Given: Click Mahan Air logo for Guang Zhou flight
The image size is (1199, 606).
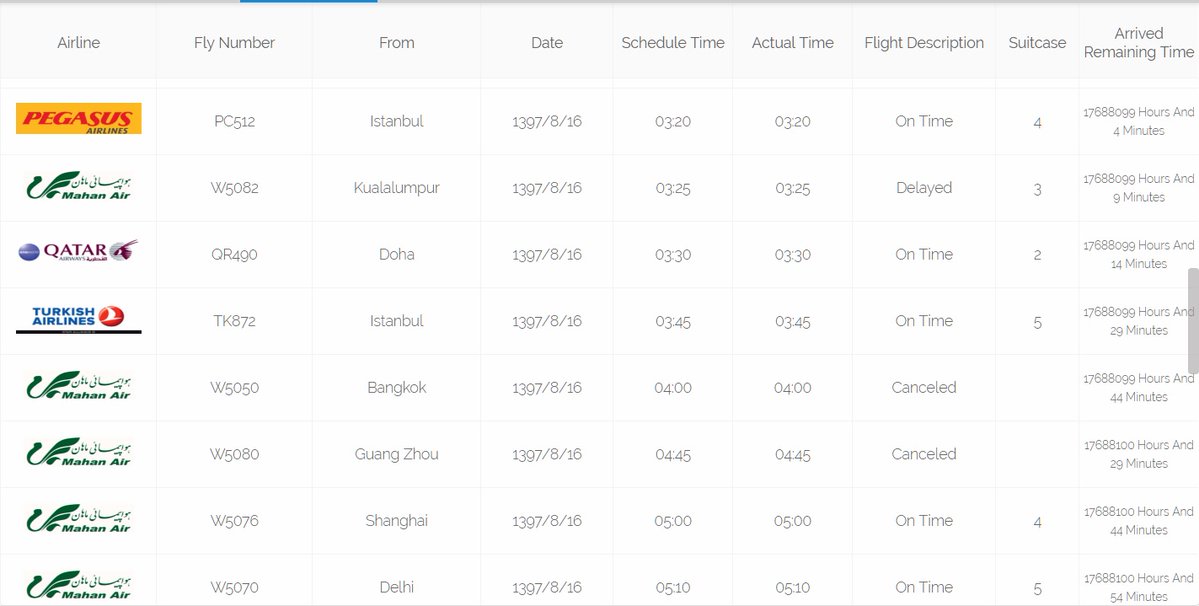Looking at the screenshot, I should pyautogui.click(x=79, y=453).
